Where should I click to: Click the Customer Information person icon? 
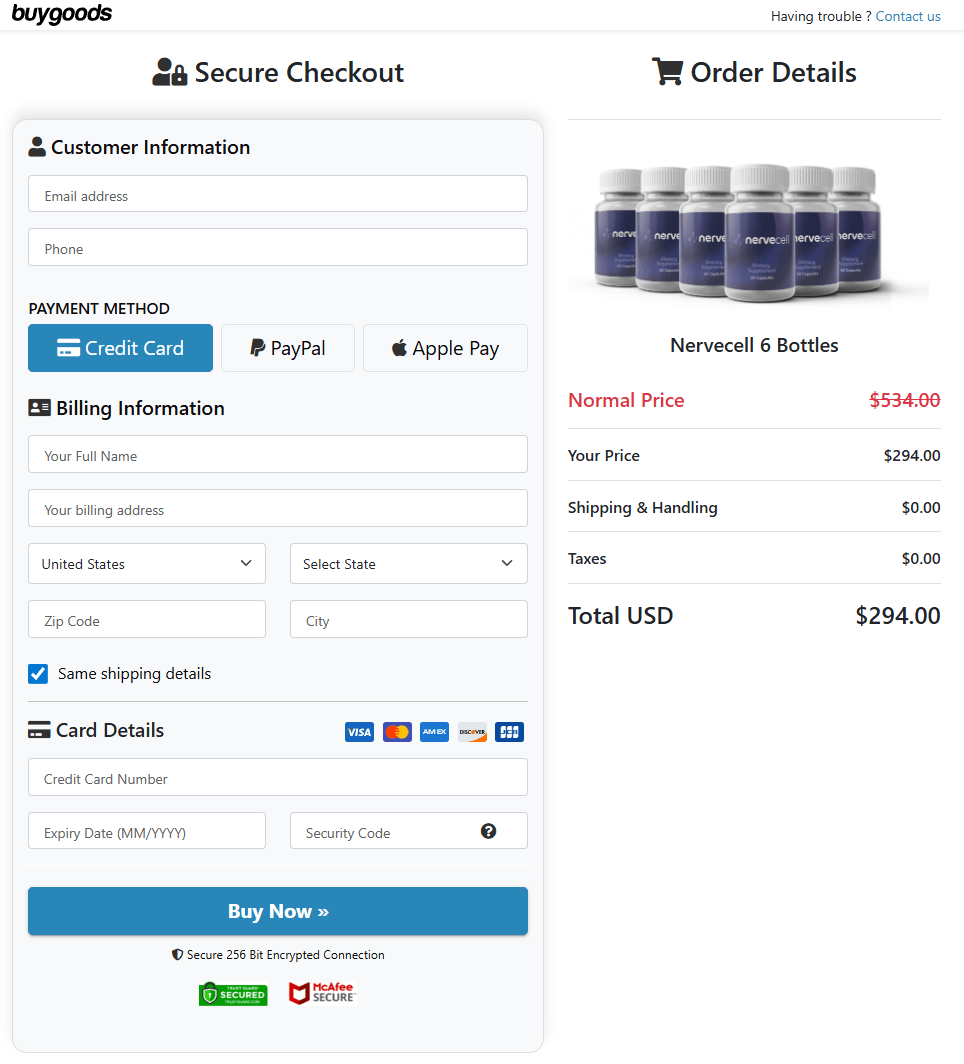tap(37, 147)
